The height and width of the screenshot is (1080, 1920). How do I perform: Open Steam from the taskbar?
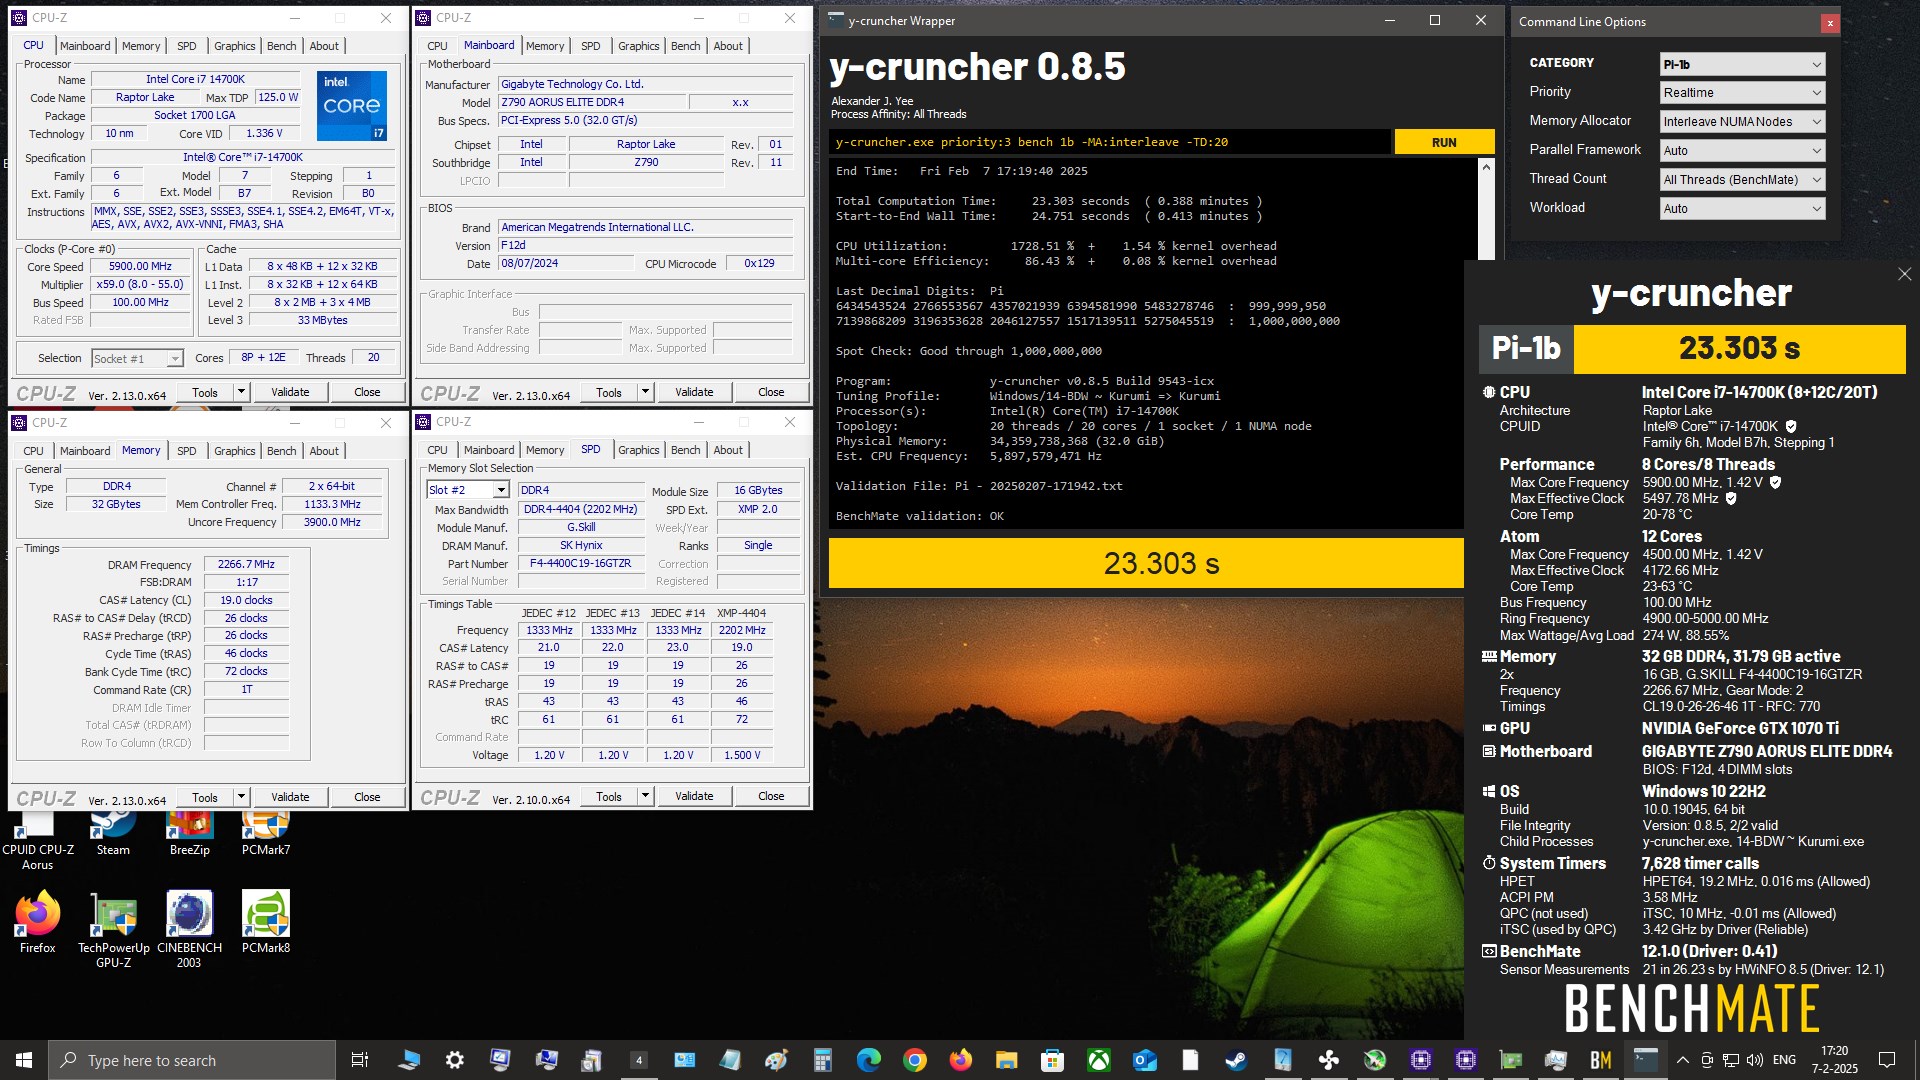click(x=1236, y=1060)
